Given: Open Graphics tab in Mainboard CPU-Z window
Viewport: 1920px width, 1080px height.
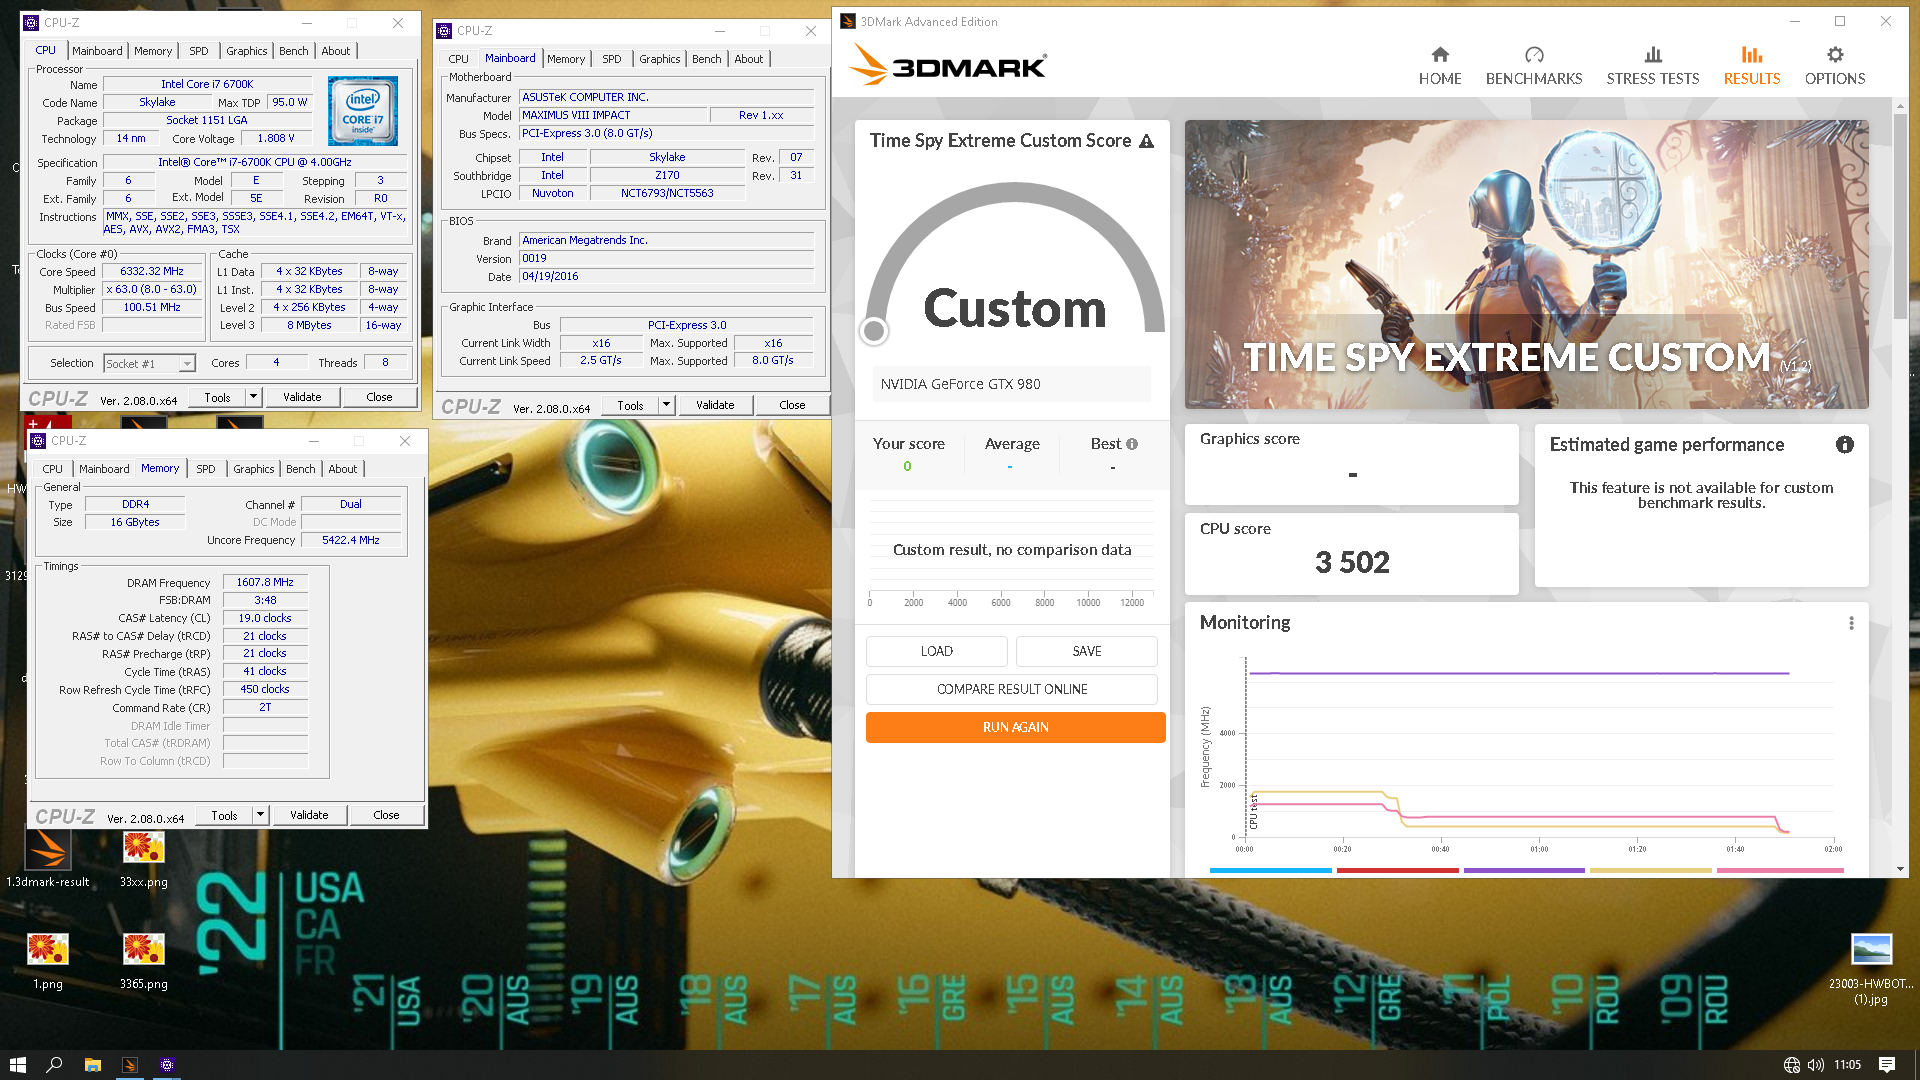Looking at the screenshot, I should pyautogui.click(x=660, y=59).
